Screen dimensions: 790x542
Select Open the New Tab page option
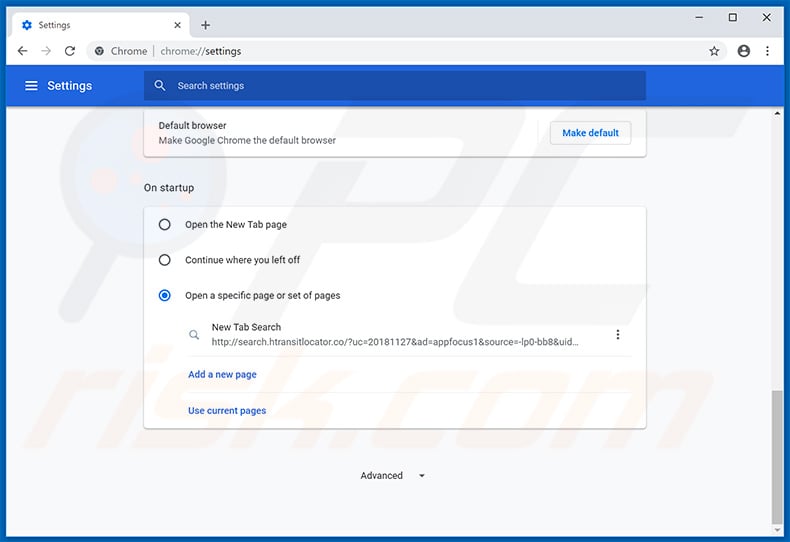pyautogui.click(x=164, y=225)
